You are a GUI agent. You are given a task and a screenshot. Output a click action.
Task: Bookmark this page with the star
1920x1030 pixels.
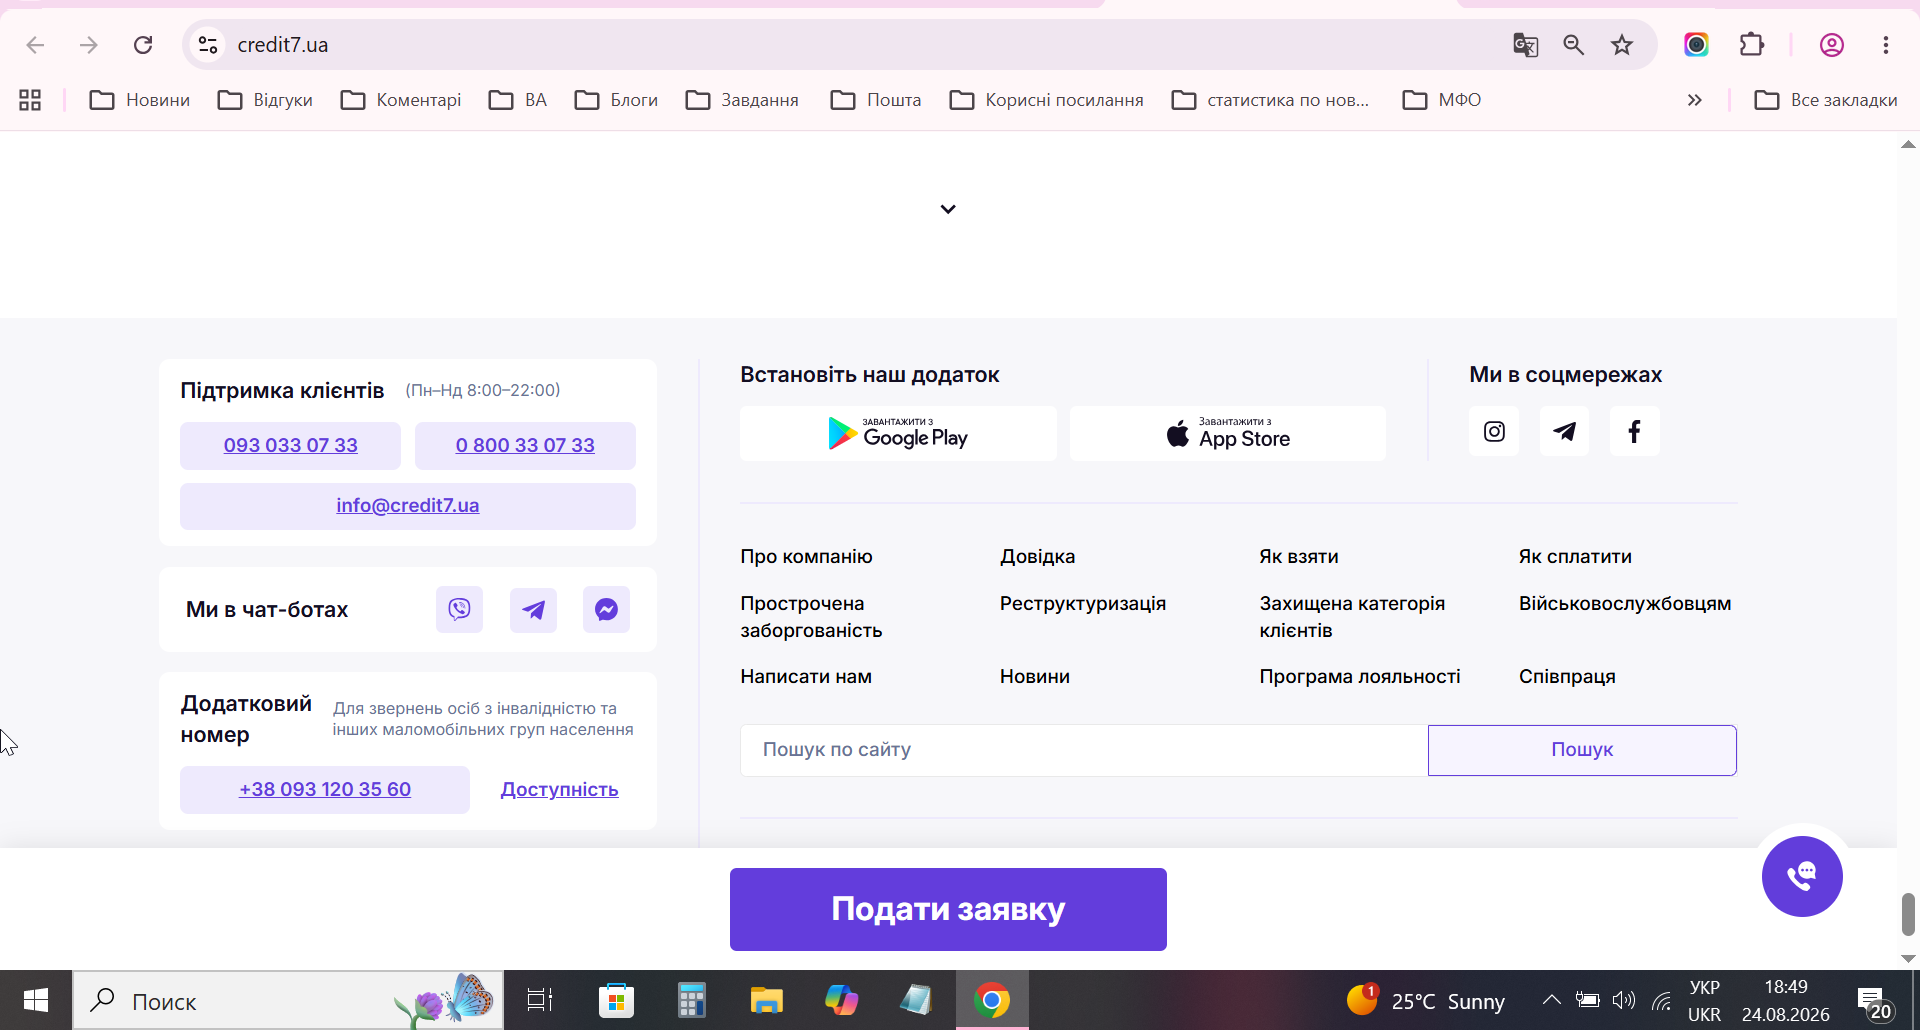point(1622,45)
